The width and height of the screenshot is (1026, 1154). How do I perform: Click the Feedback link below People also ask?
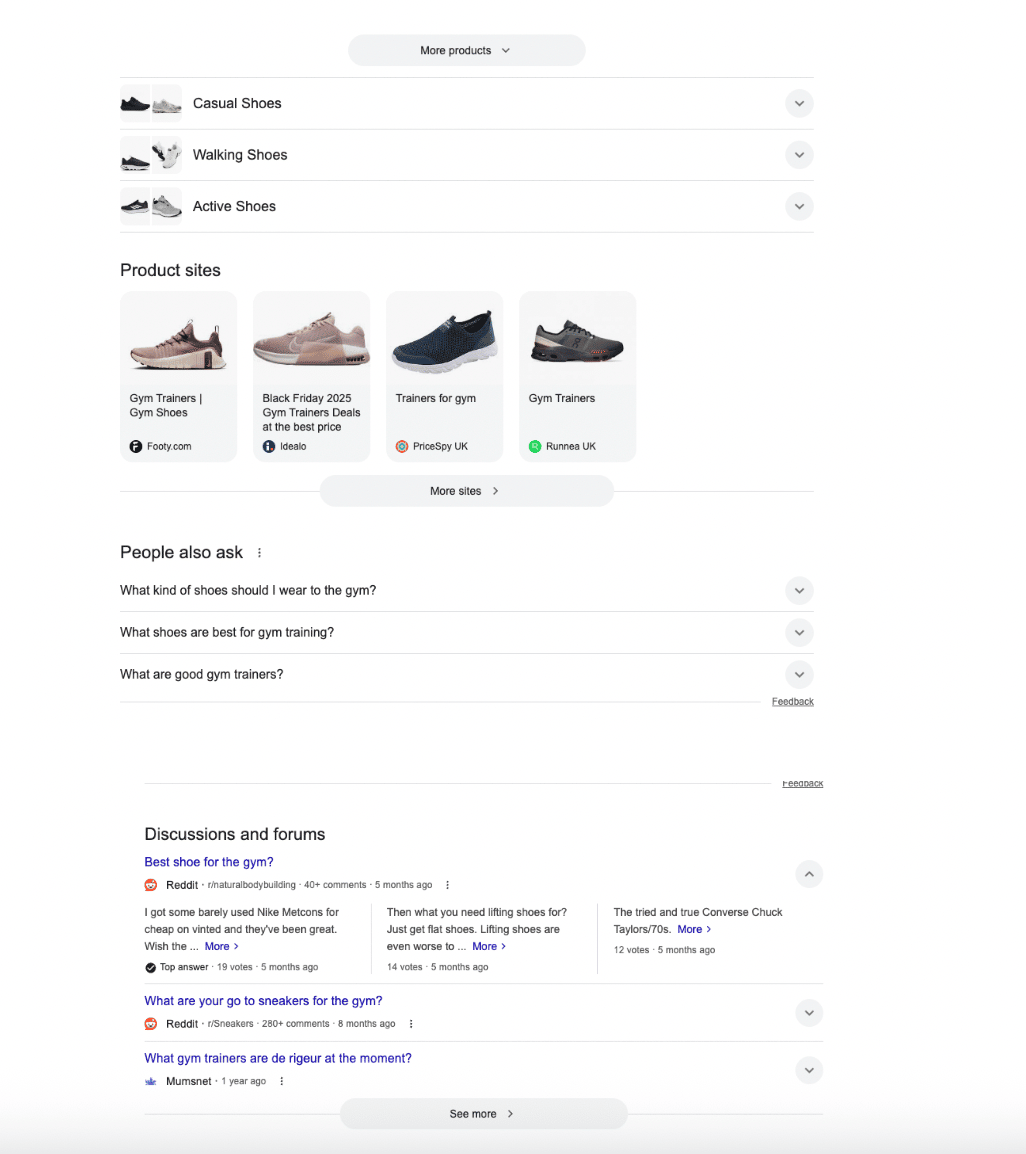click(x=792, y=702)
